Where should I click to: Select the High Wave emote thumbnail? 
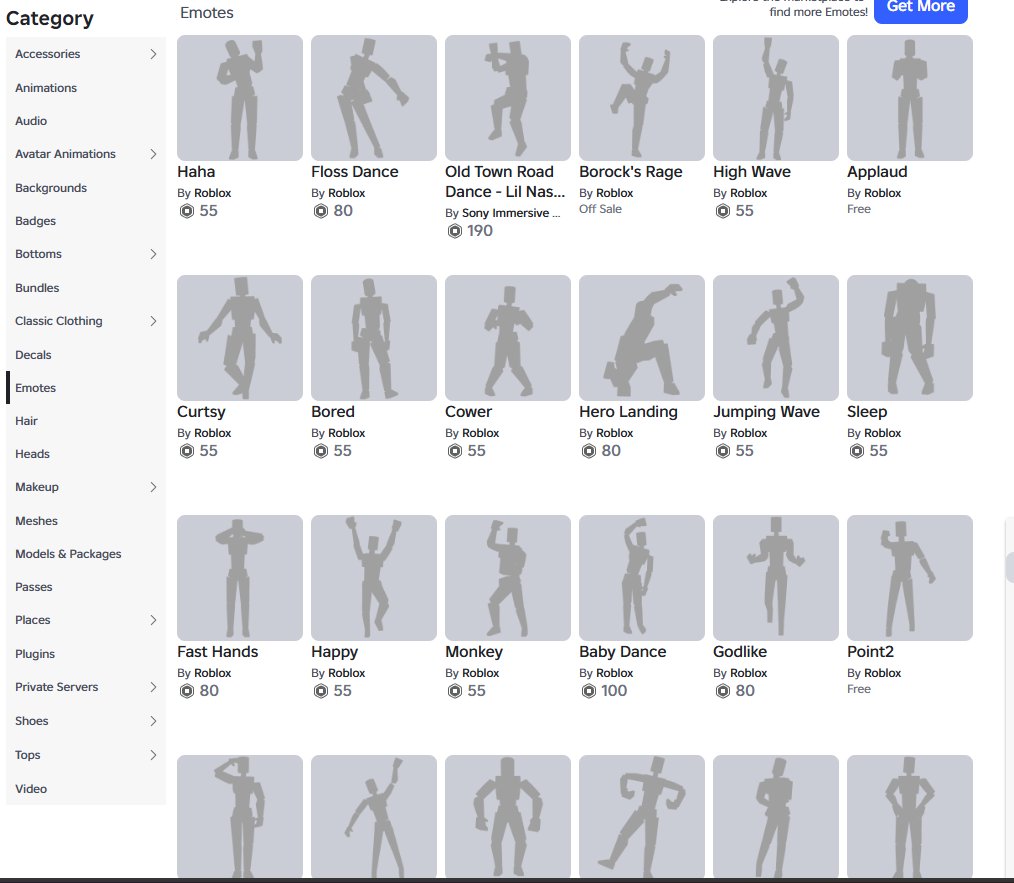point(775,98)
